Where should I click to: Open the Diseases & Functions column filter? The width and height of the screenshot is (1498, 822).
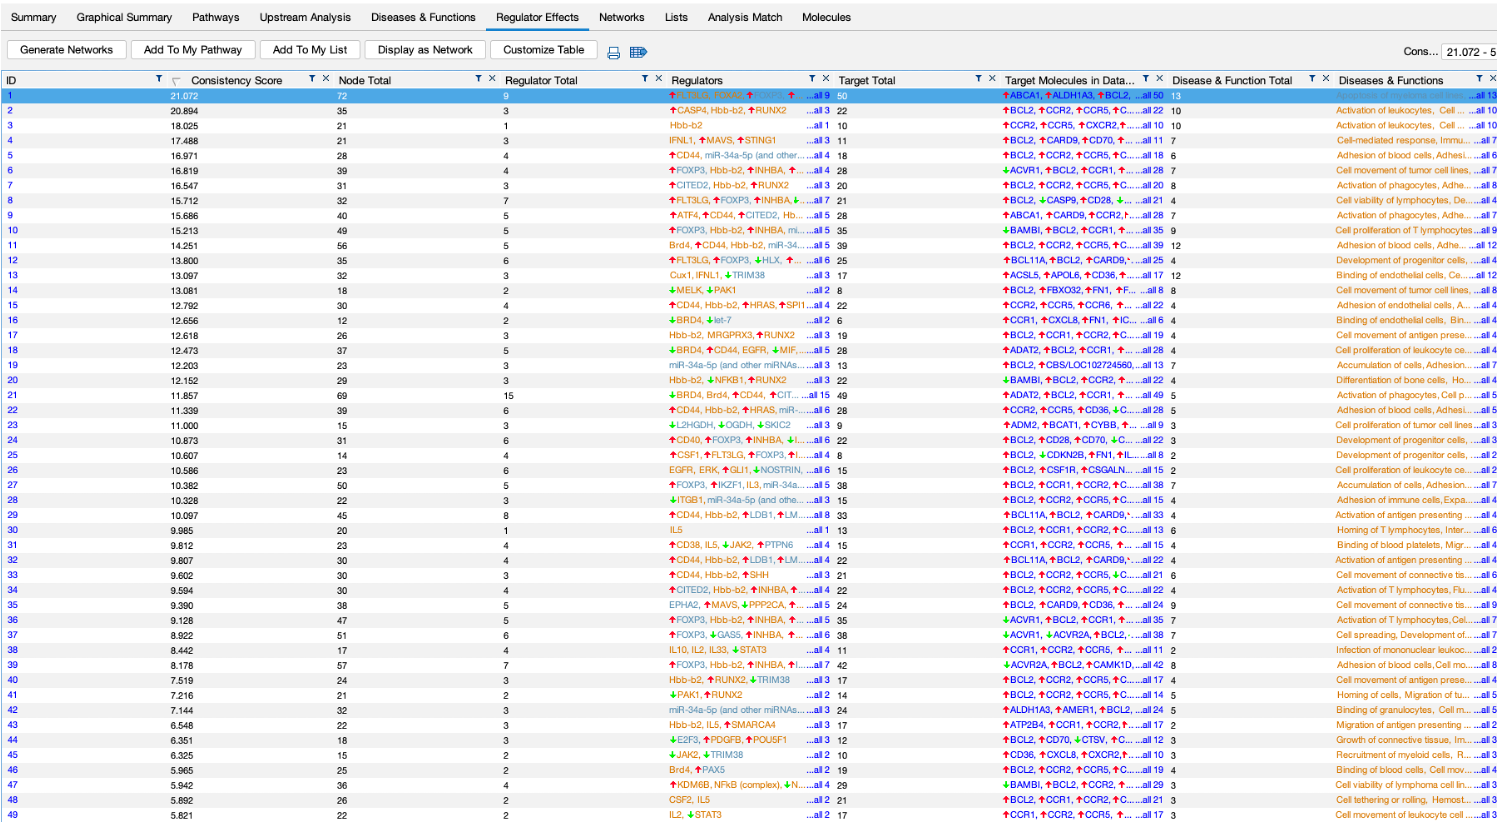click(1480, 79)
